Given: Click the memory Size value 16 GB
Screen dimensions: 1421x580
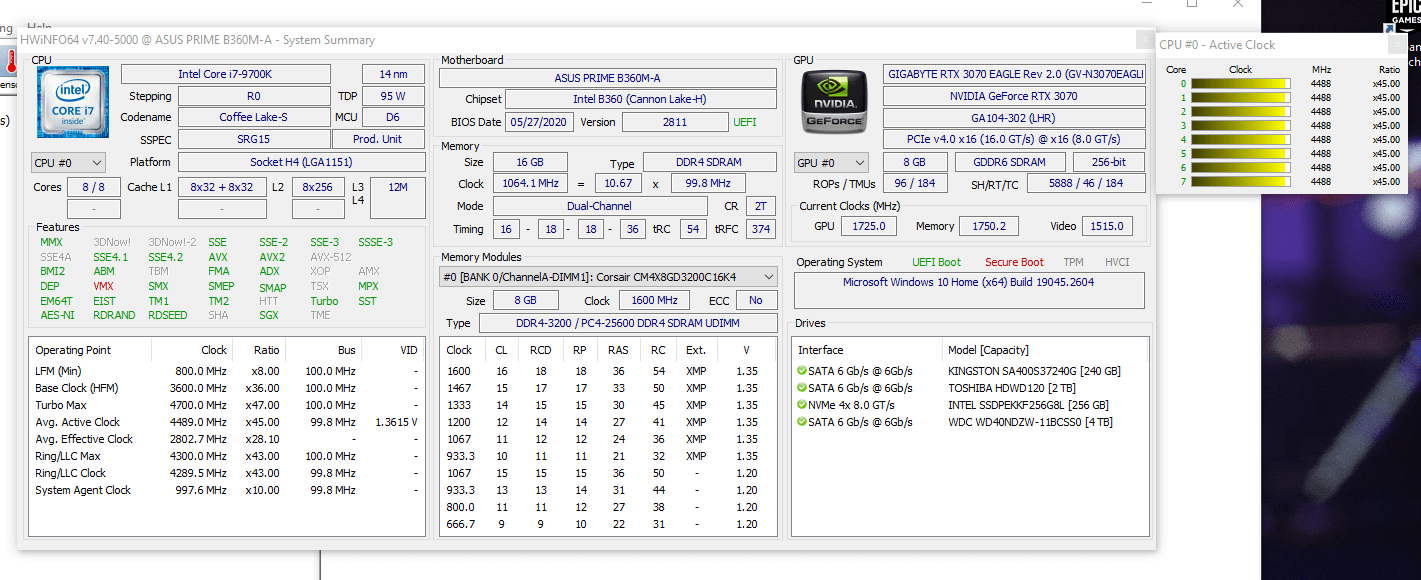Looking at the screenshot, I should (x=530, y=162).
